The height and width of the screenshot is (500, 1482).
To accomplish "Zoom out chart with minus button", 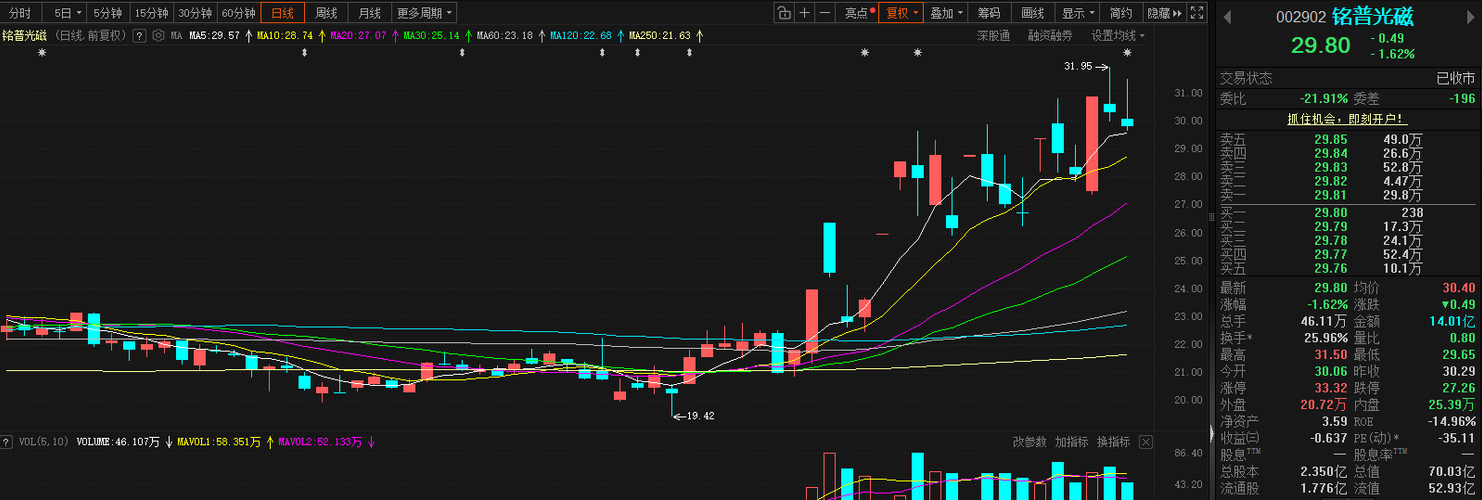I will [x=825, y=13].
